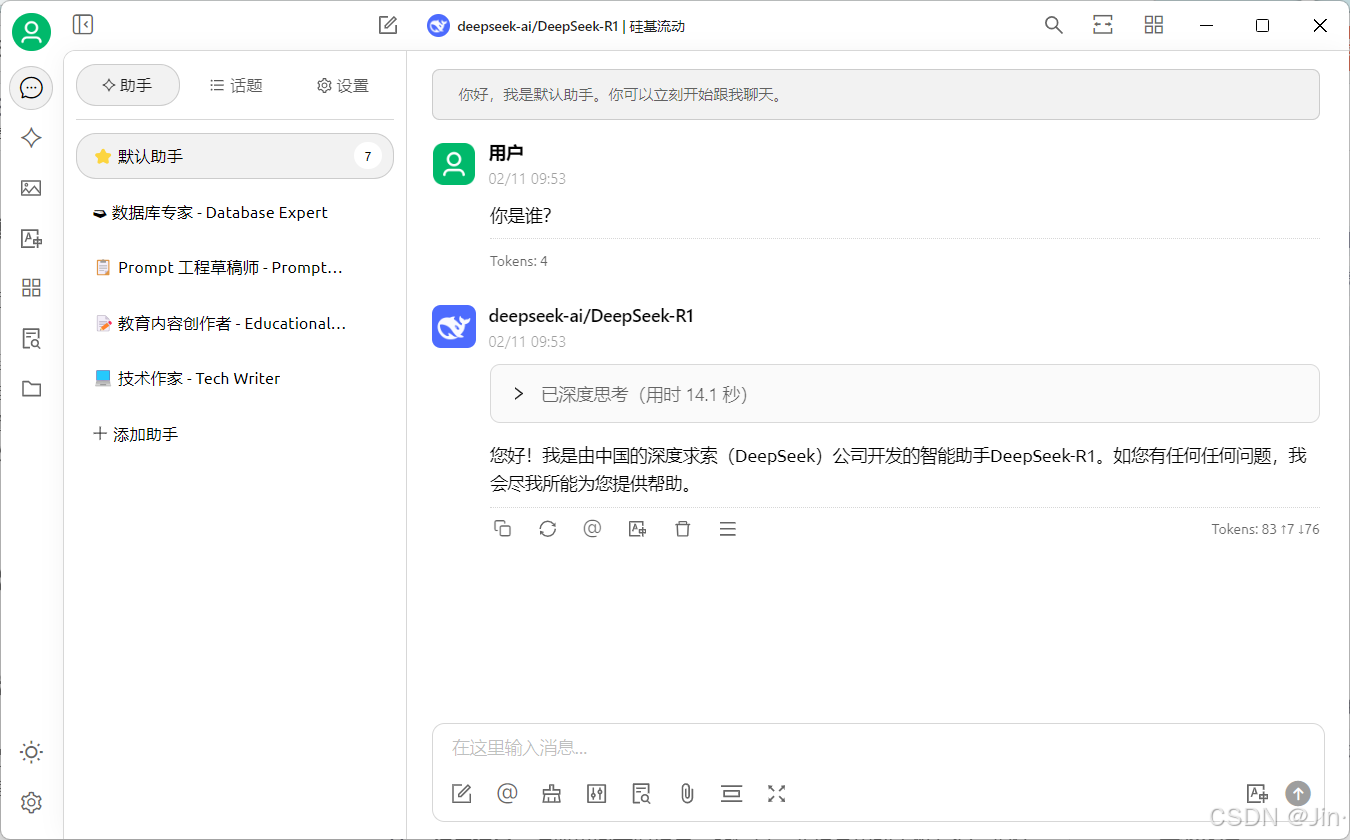
Task: Delete the DeepSeek-R1 reply
Action: point(683,529)
